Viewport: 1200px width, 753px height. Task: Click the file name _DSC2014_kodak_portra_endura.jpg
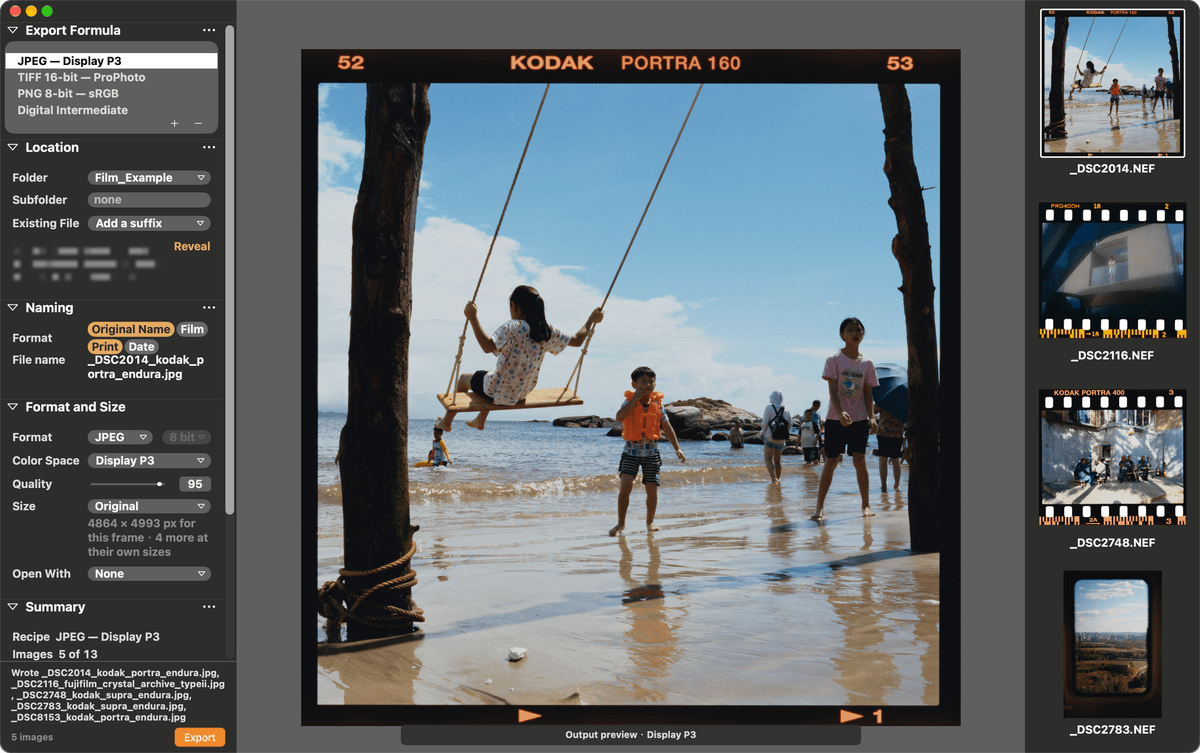pyautogui.click(x=146, y=367)
